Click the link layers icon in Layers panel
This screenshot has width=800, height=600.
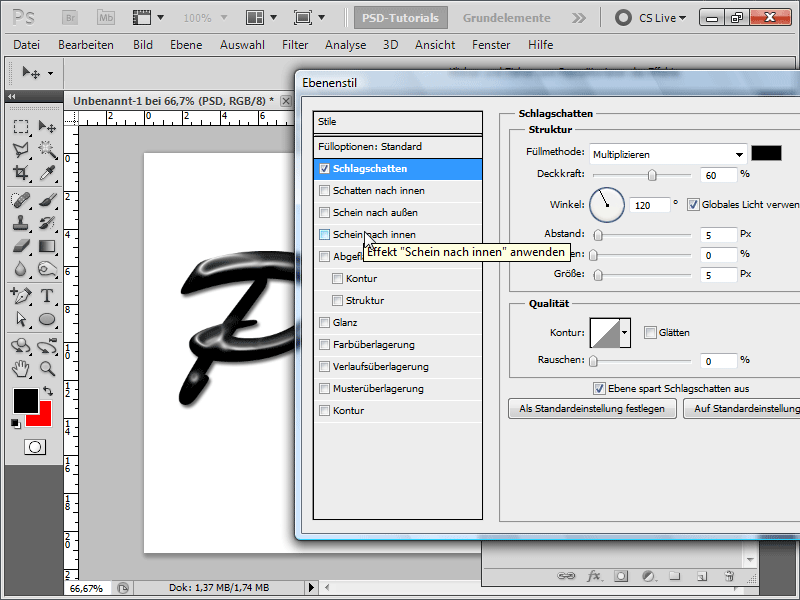click(x=566, y=576)
